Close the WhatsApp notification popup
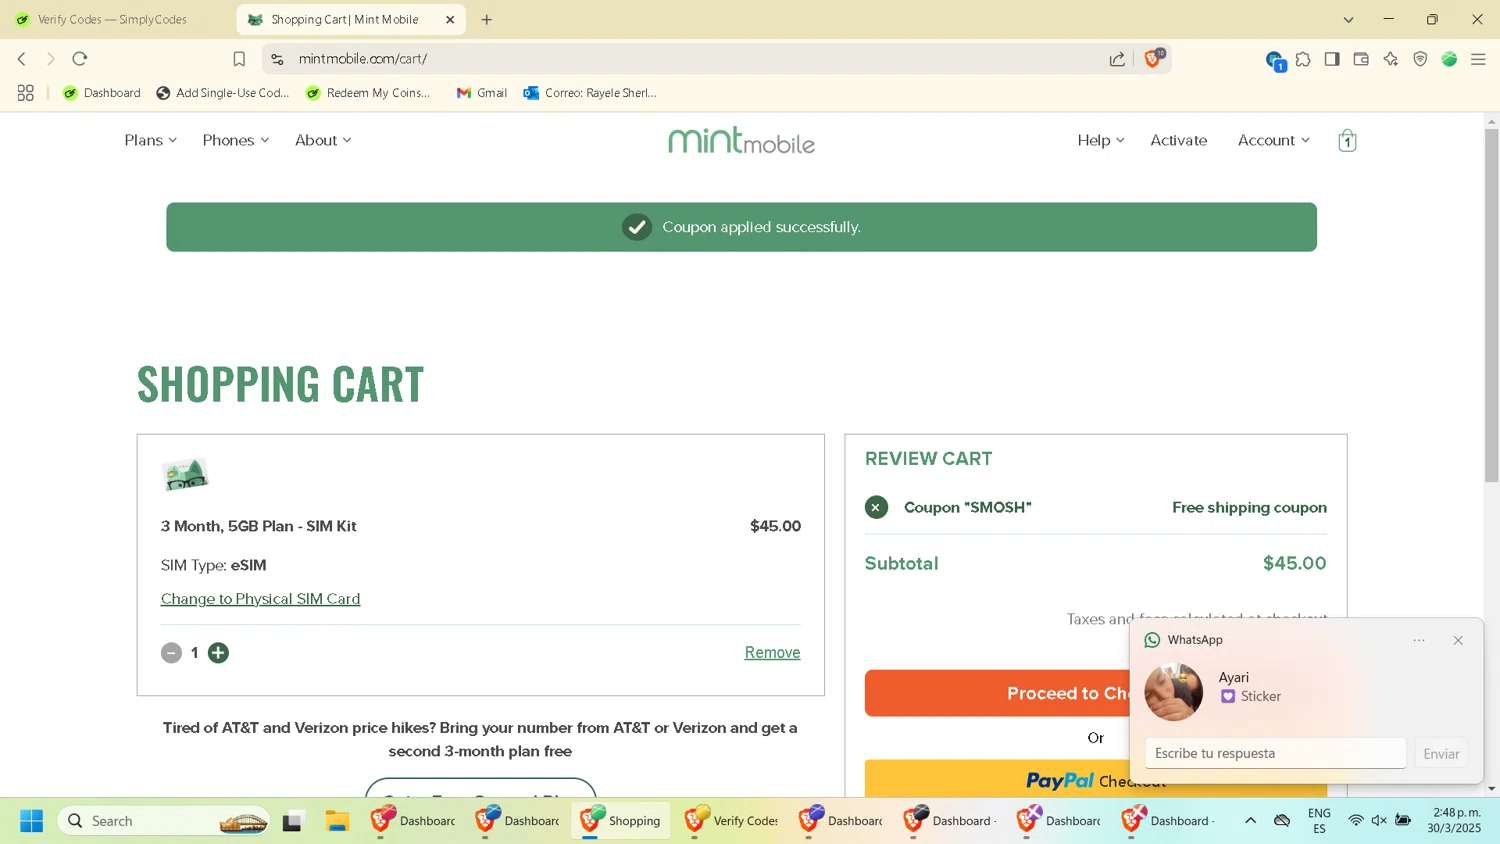The height and width of the screenshot is (844, 1500). pos(1458,640)
